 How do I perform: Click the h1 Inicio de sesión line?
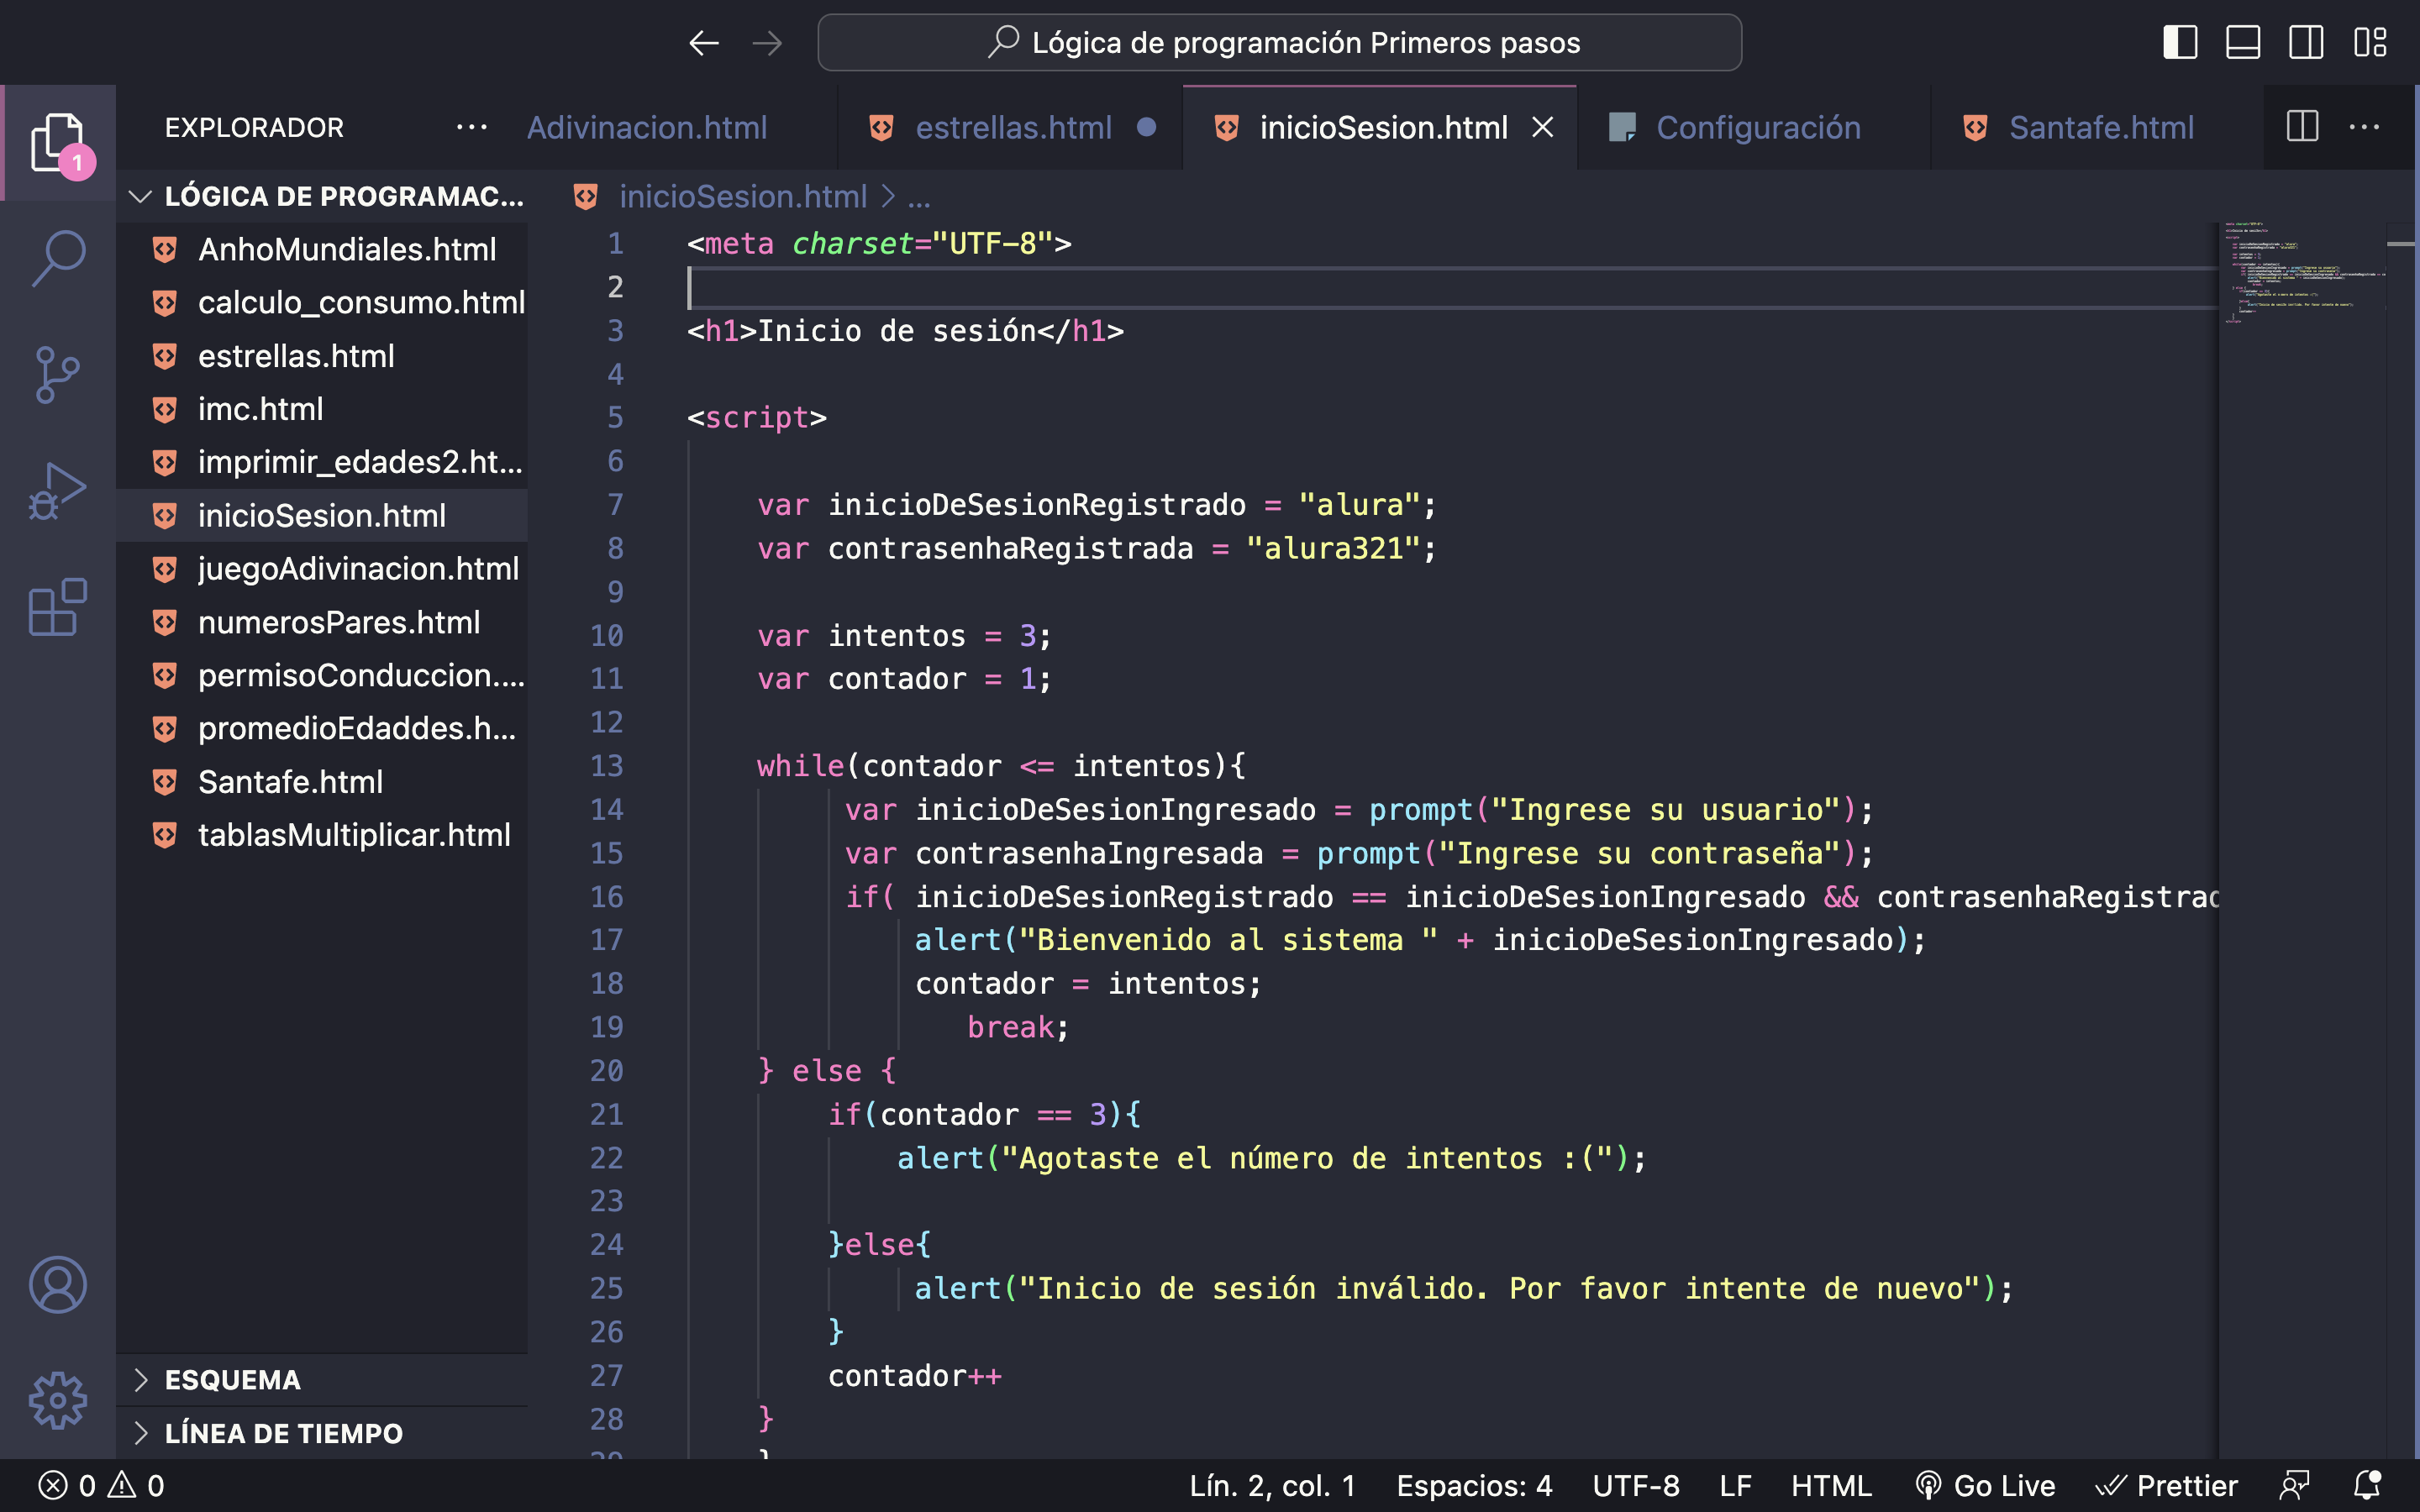click(x=905, y=331)
